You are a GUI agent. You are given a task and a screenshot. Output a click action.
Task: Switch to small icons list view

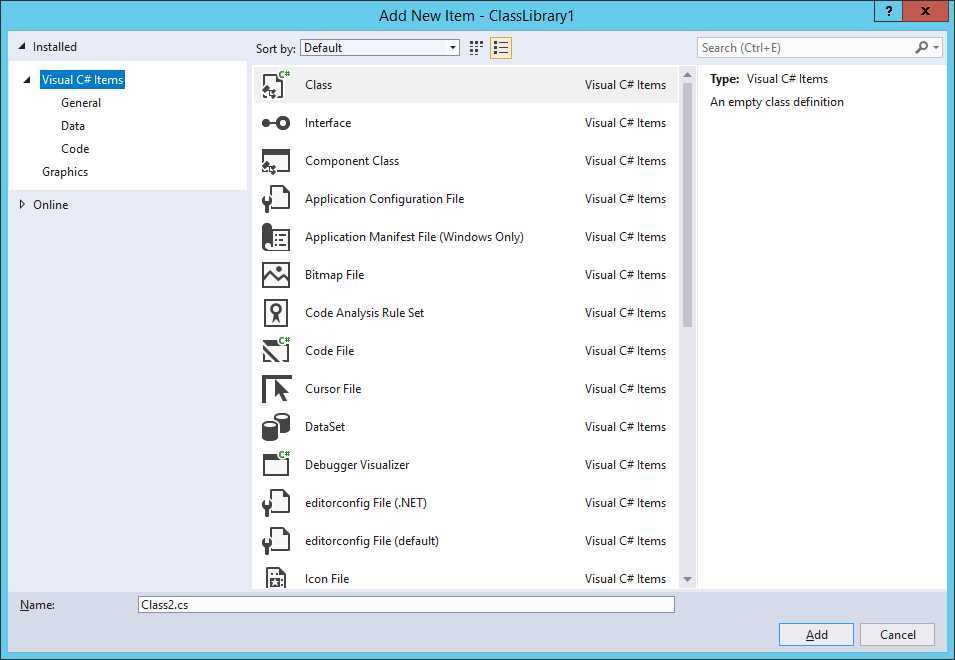click(501, 47)
